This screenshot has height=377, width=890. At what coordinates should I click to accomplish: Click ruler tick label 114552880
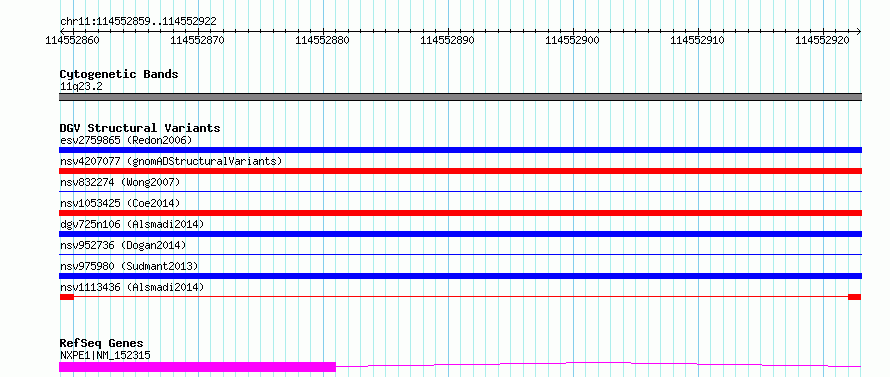coord(323,40)
